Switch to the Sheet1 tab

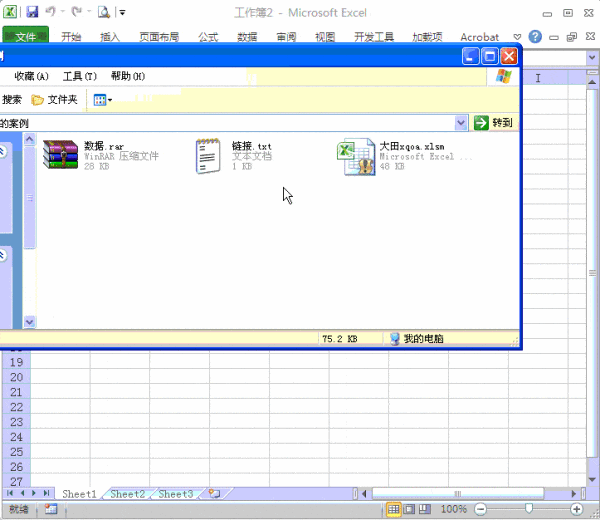coord(80,494)
